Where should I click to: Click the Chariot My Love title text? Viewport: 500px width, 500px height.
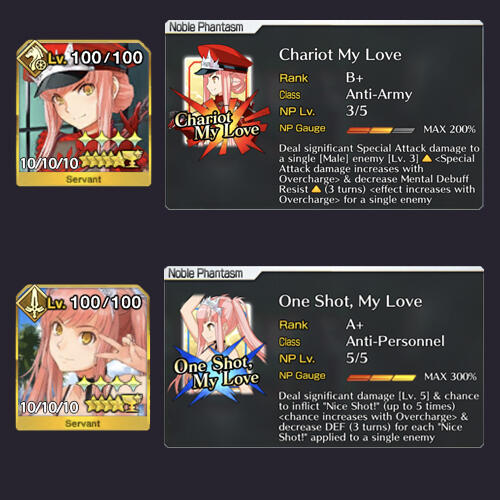340,55
